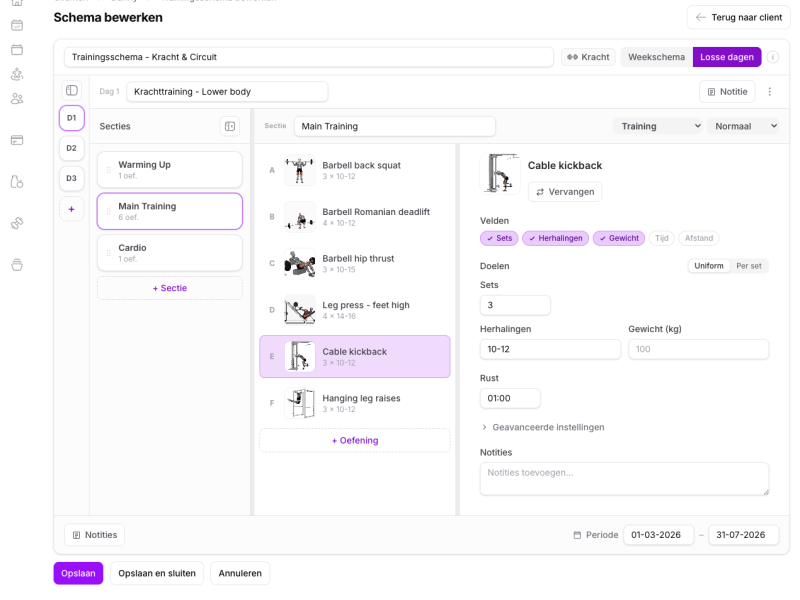Open the credit card payments sidebar icon
Viewport: 800px width, 600px height.
(x=17, y=140)
